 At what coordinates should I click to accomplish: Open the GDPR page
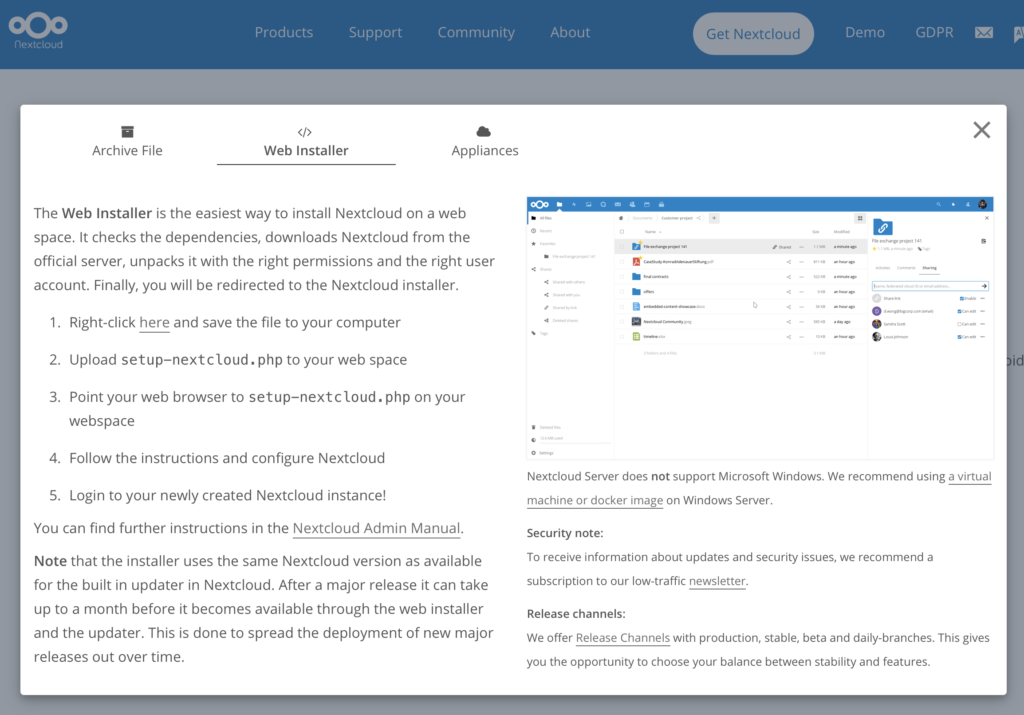[933, 32]
